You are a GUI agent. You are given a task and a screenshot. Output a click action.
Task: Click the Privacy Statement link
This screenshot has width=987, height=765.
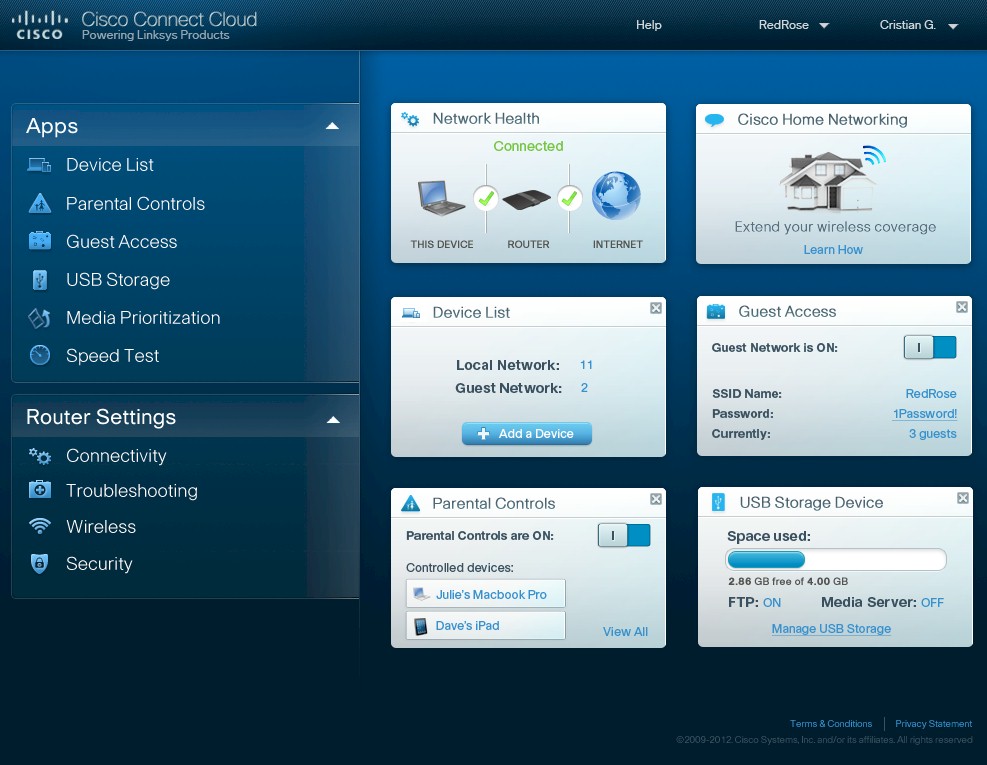pos(933,724)
